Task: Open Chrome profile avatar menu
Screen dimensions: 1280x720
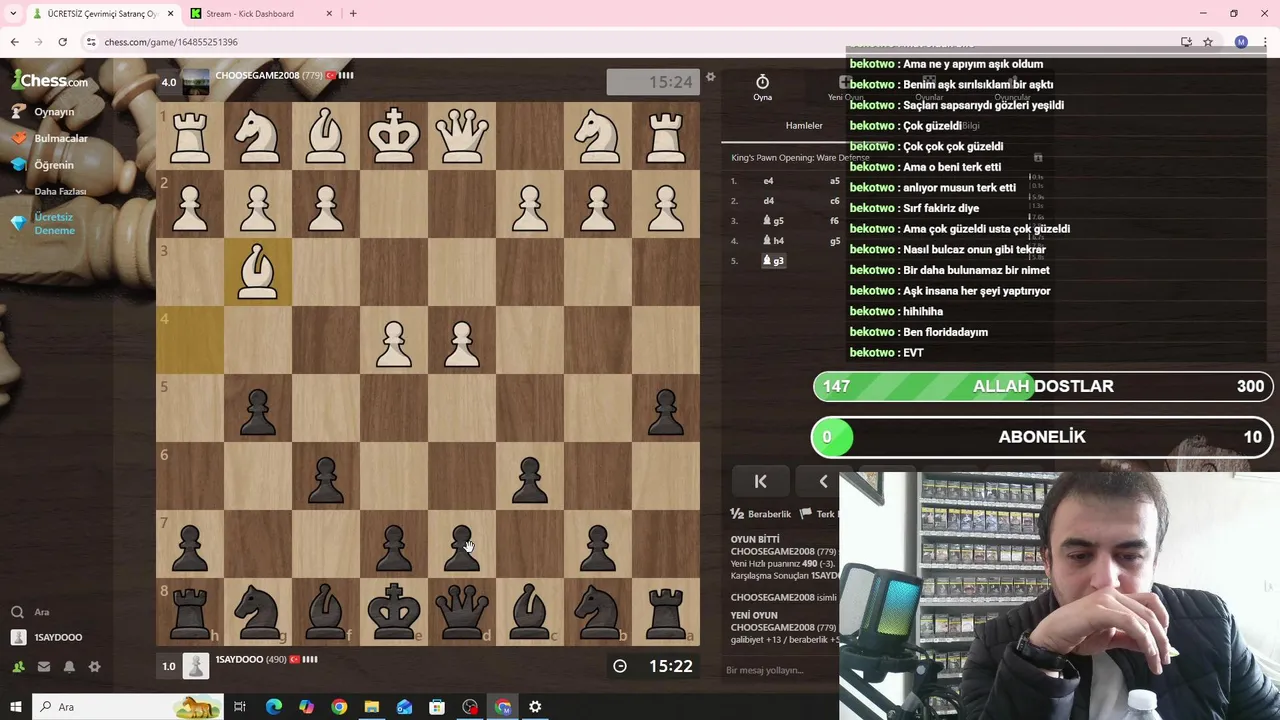Action: (x=1241, y=42)
